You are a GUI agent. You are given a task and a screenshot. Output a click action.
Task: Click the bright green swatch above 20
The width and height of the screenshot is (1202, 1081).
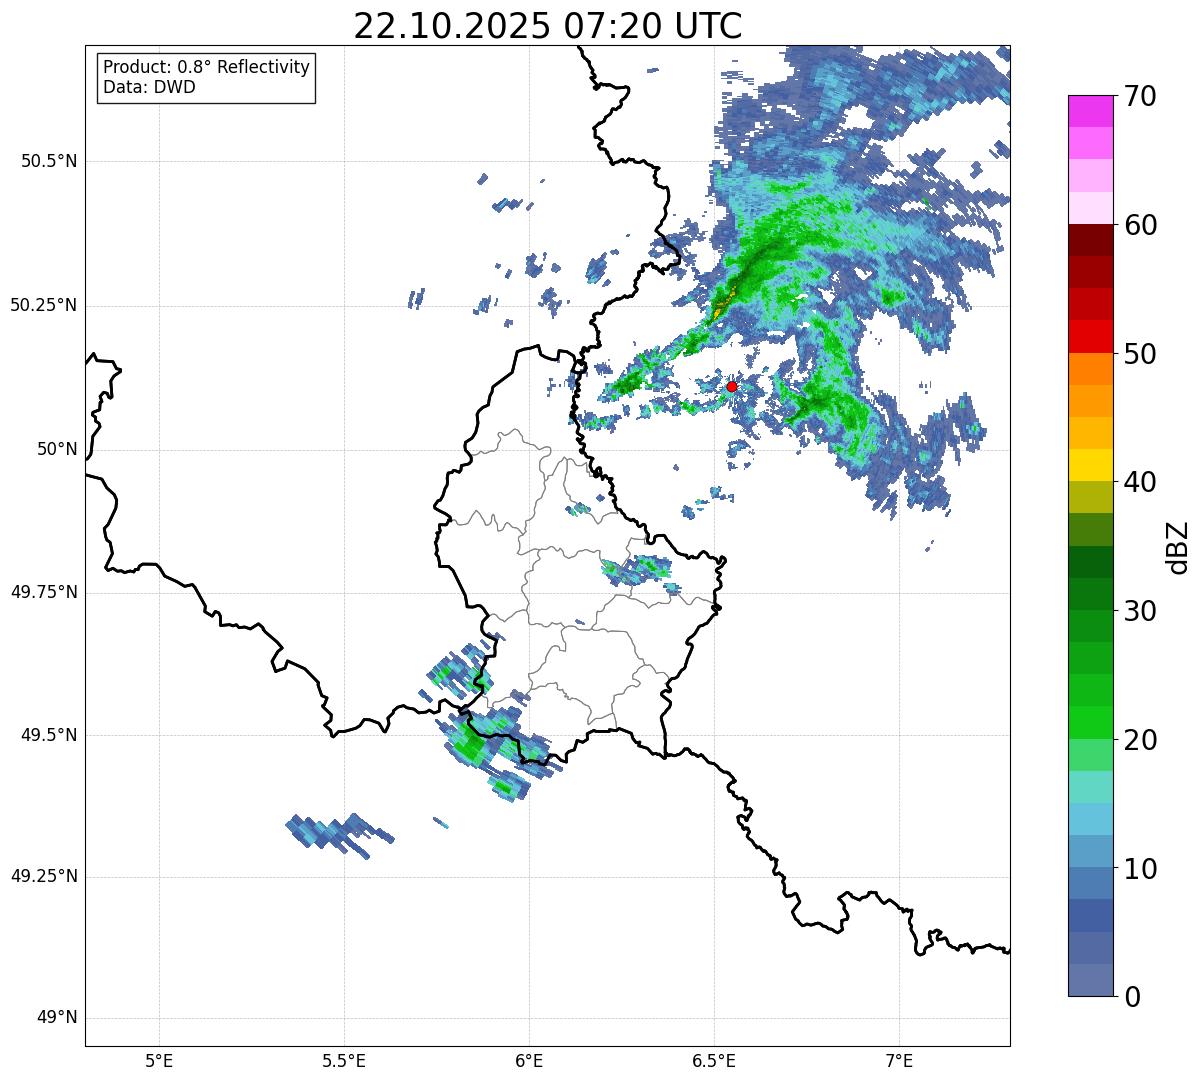click(x=1090, y=722)
